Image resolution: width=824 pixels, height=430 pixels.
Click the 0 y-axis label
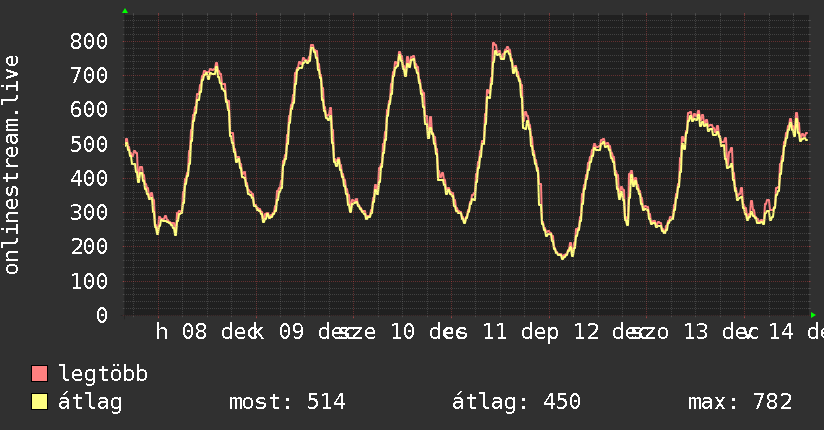[102, 315]
